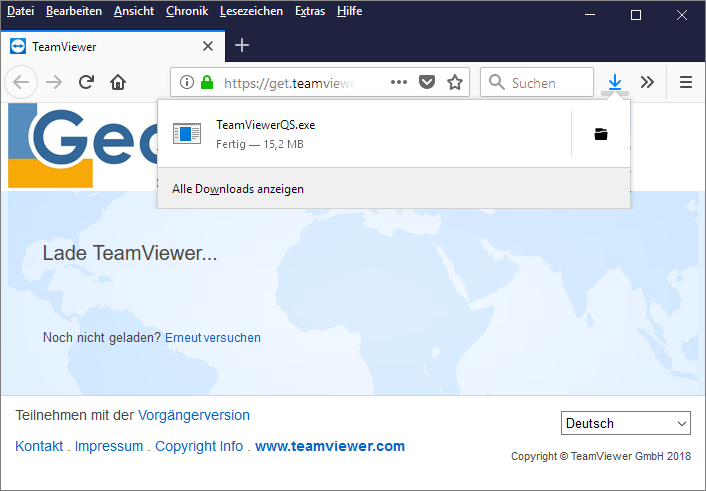Viewport: 706px width, 491px height.
Task: Follow the Vorgängerversion link
Action: click(194, 415)
